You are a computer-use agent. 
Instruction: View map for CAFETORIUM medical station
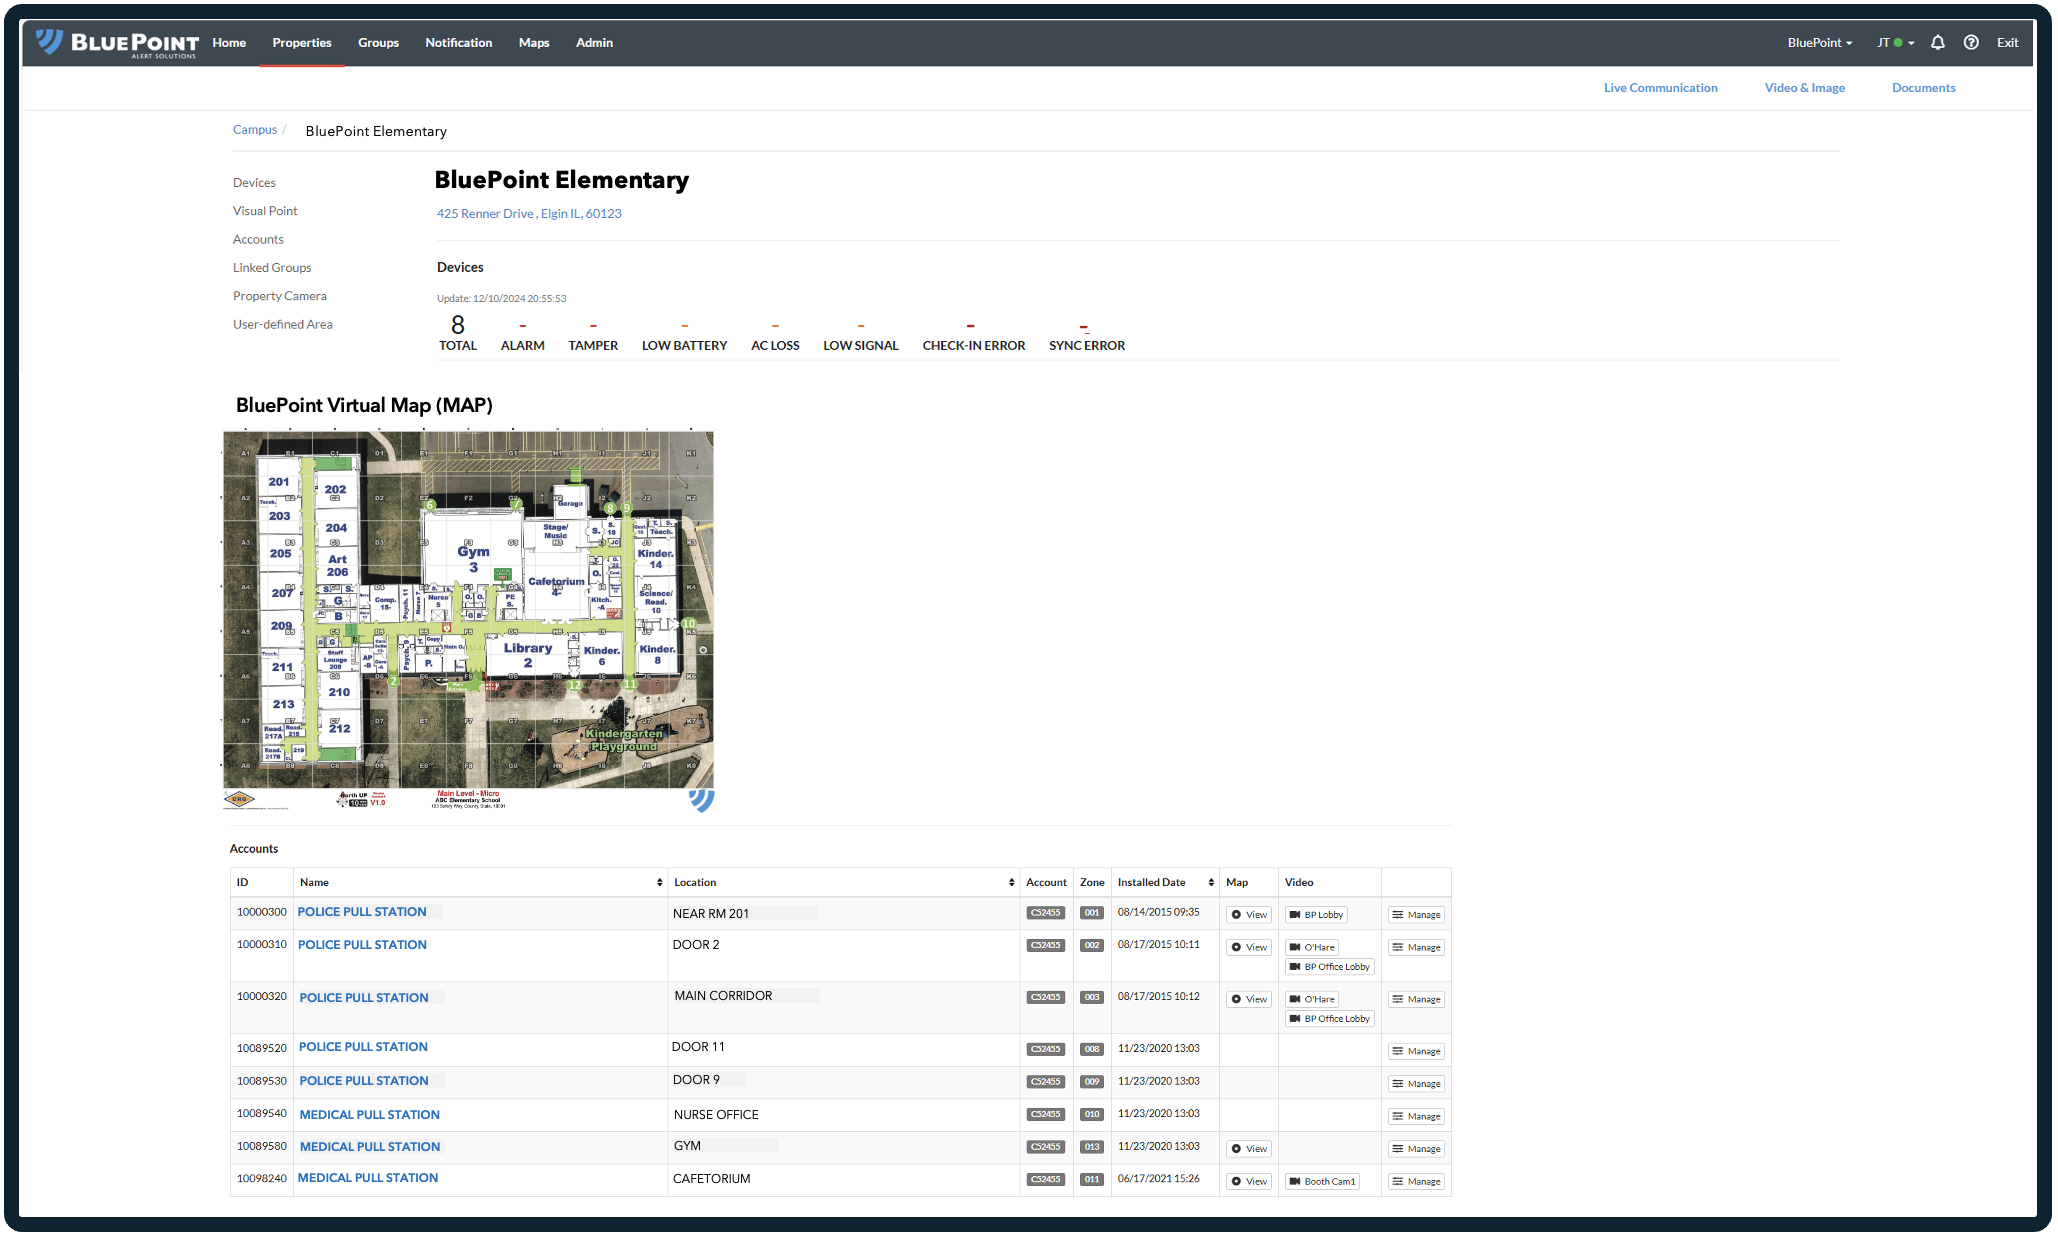(x=1249, y=1182)
